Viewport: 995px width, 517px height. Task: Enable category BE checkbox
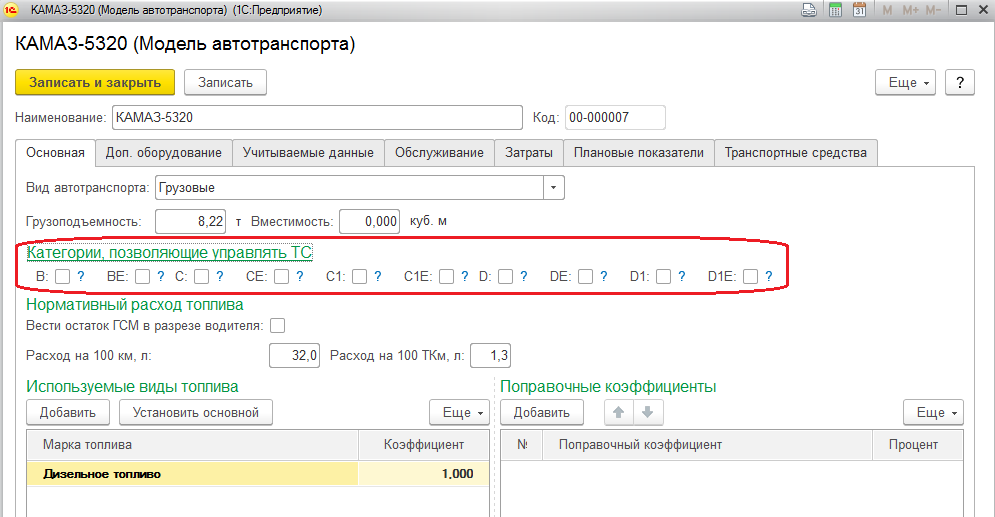click(143, 277)
